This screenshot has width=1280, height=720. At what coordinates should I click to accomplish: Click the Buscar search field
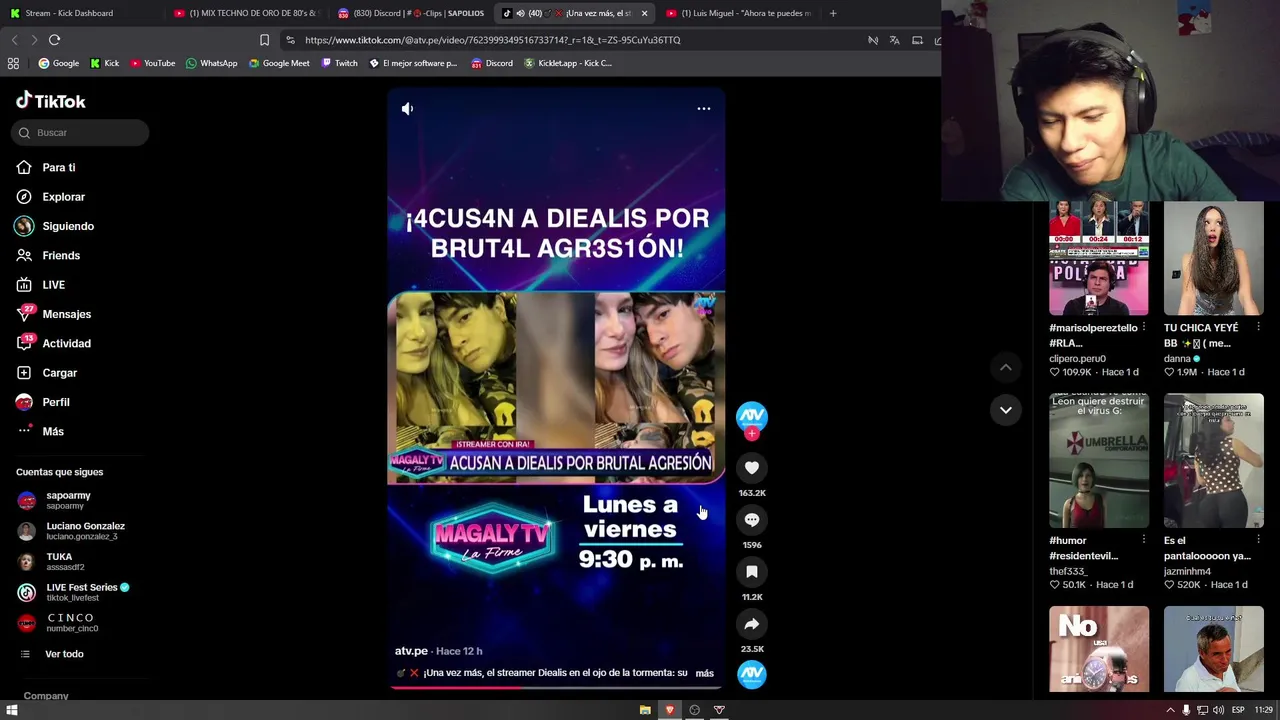[x=81, y=133]
